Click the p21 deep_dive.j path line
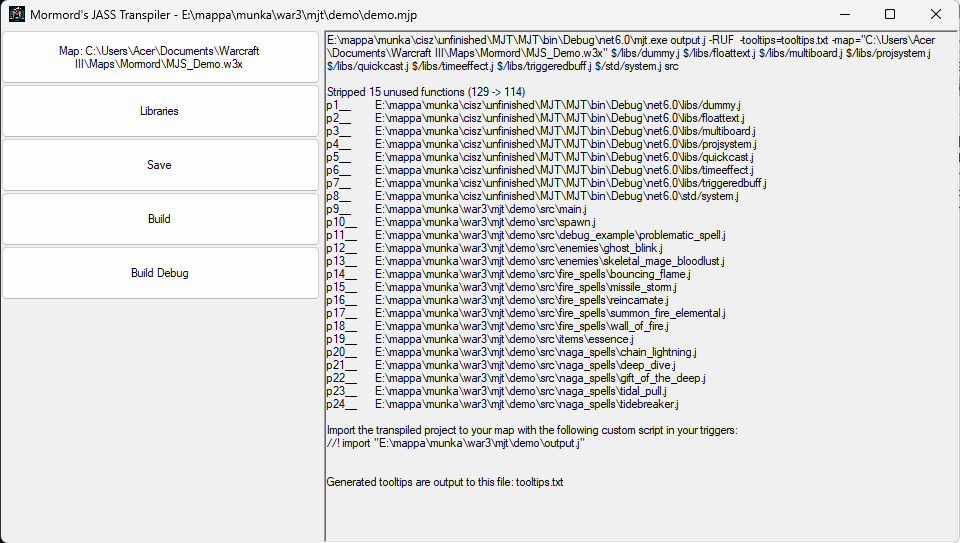Screen dimensions: 960x543 pyautogui.click(x=501, y=365)
